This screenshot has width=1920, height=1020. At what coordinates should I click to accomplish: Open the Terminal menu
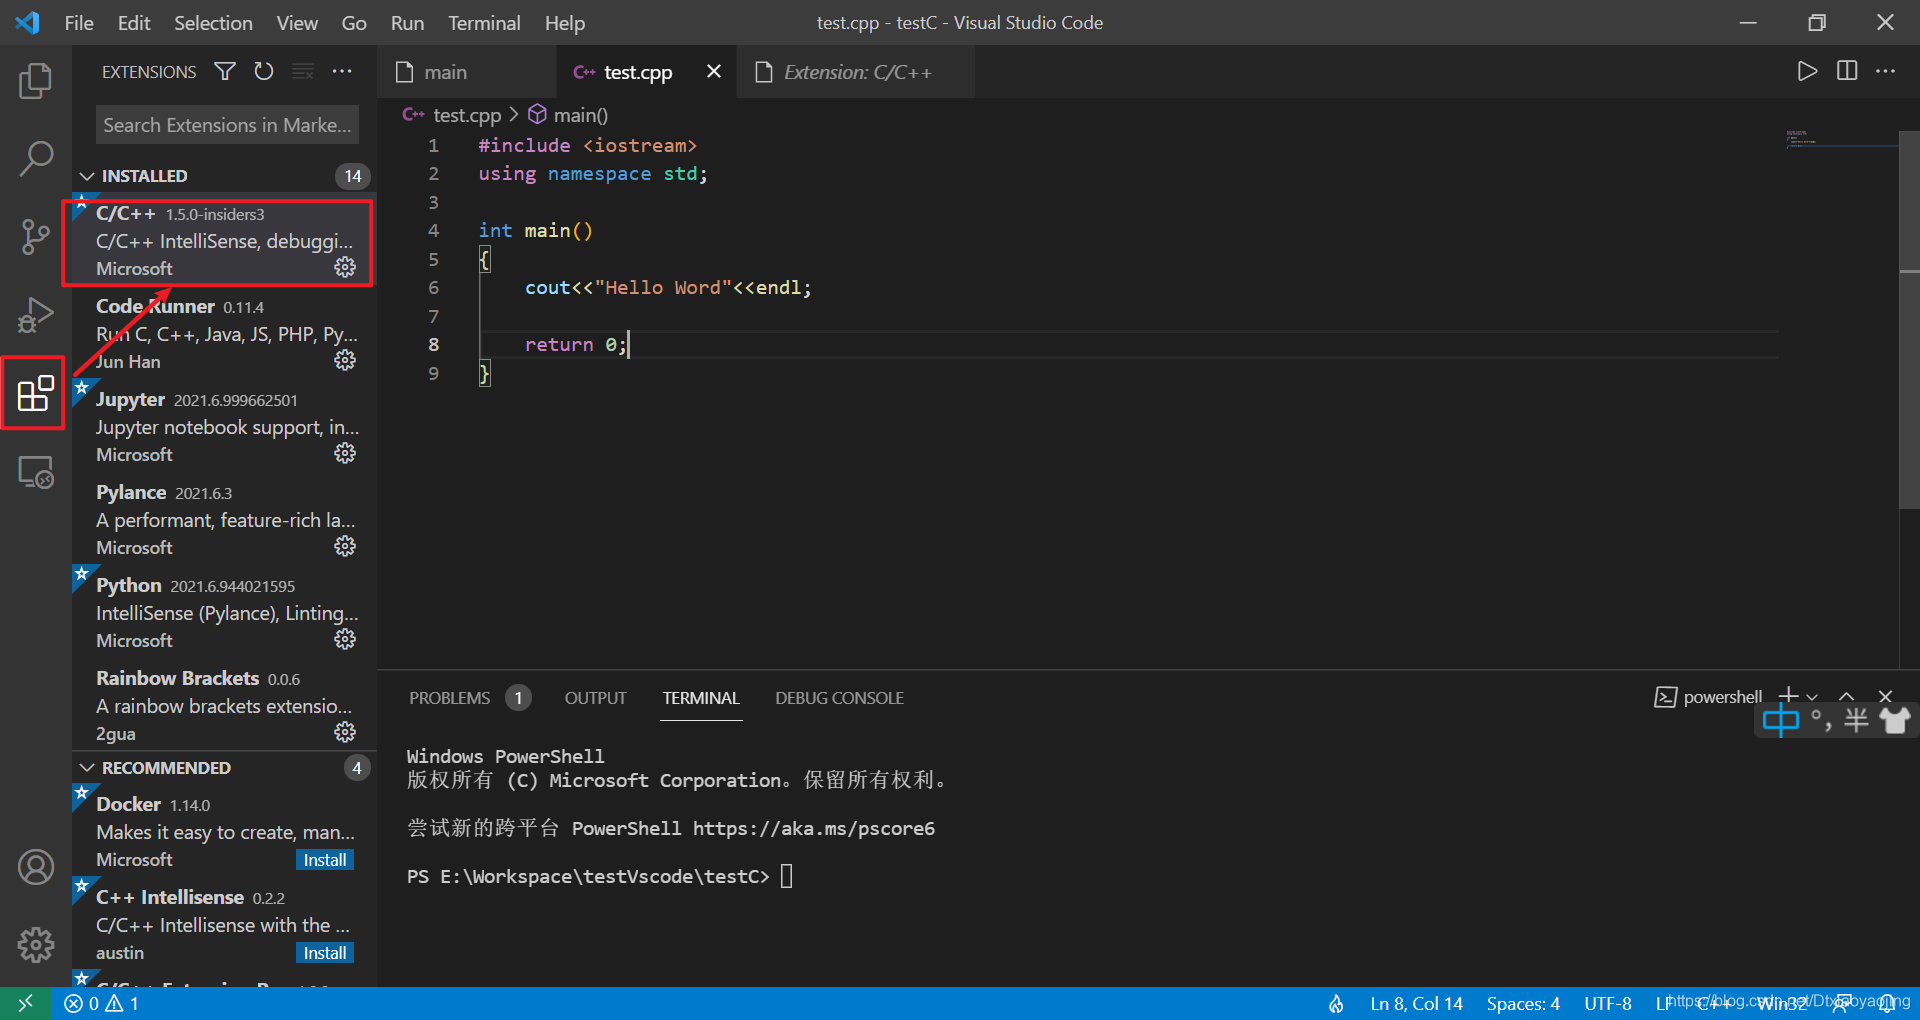484,23
